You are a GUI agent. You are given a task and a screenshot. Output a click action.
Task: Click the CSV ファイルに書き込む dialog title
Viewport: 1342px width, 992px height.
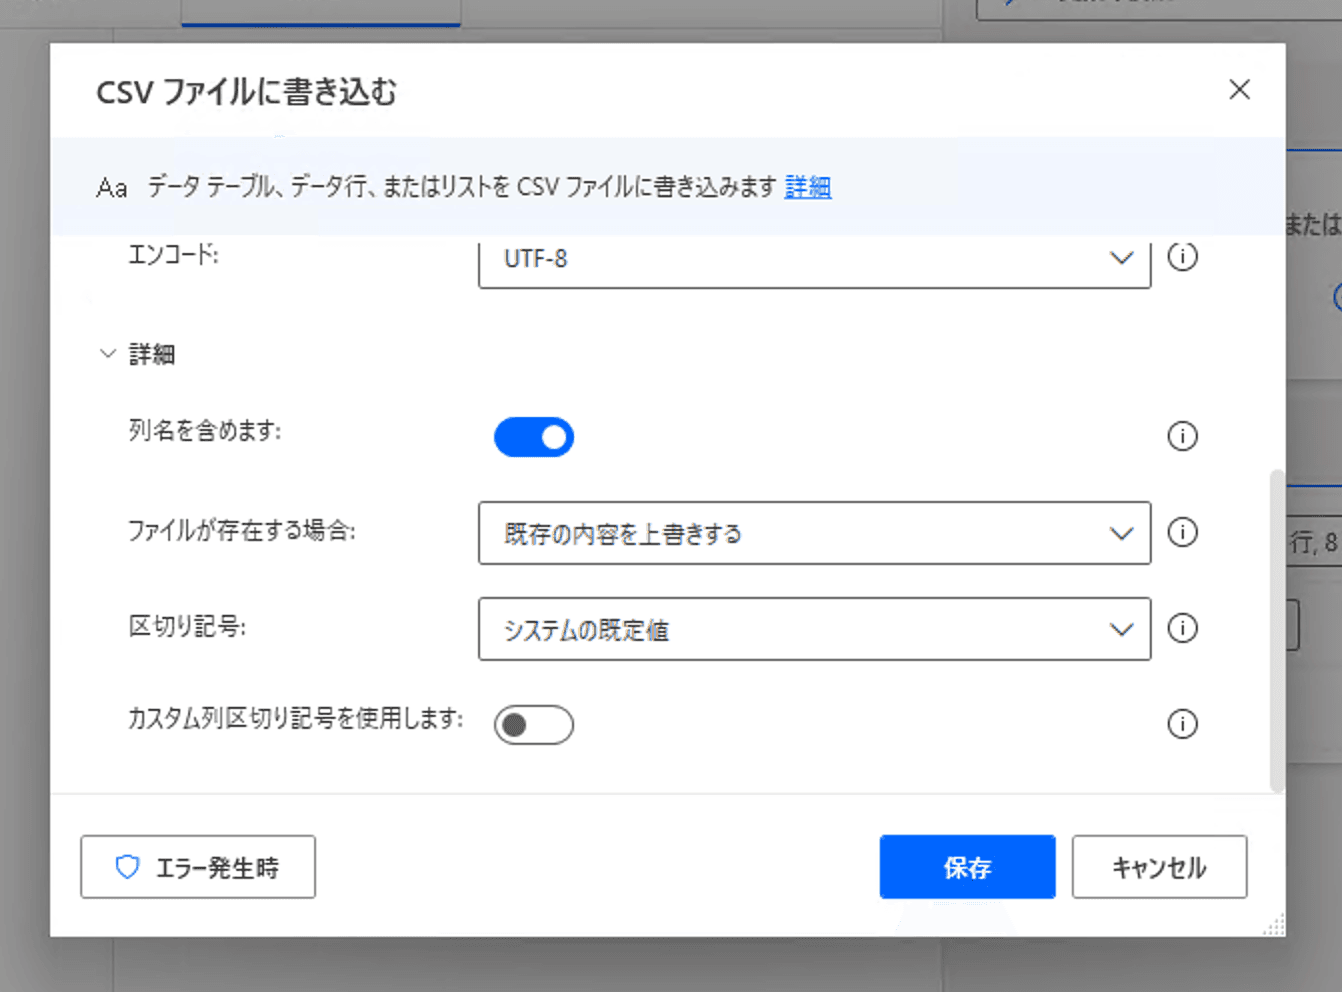[246, 92]
